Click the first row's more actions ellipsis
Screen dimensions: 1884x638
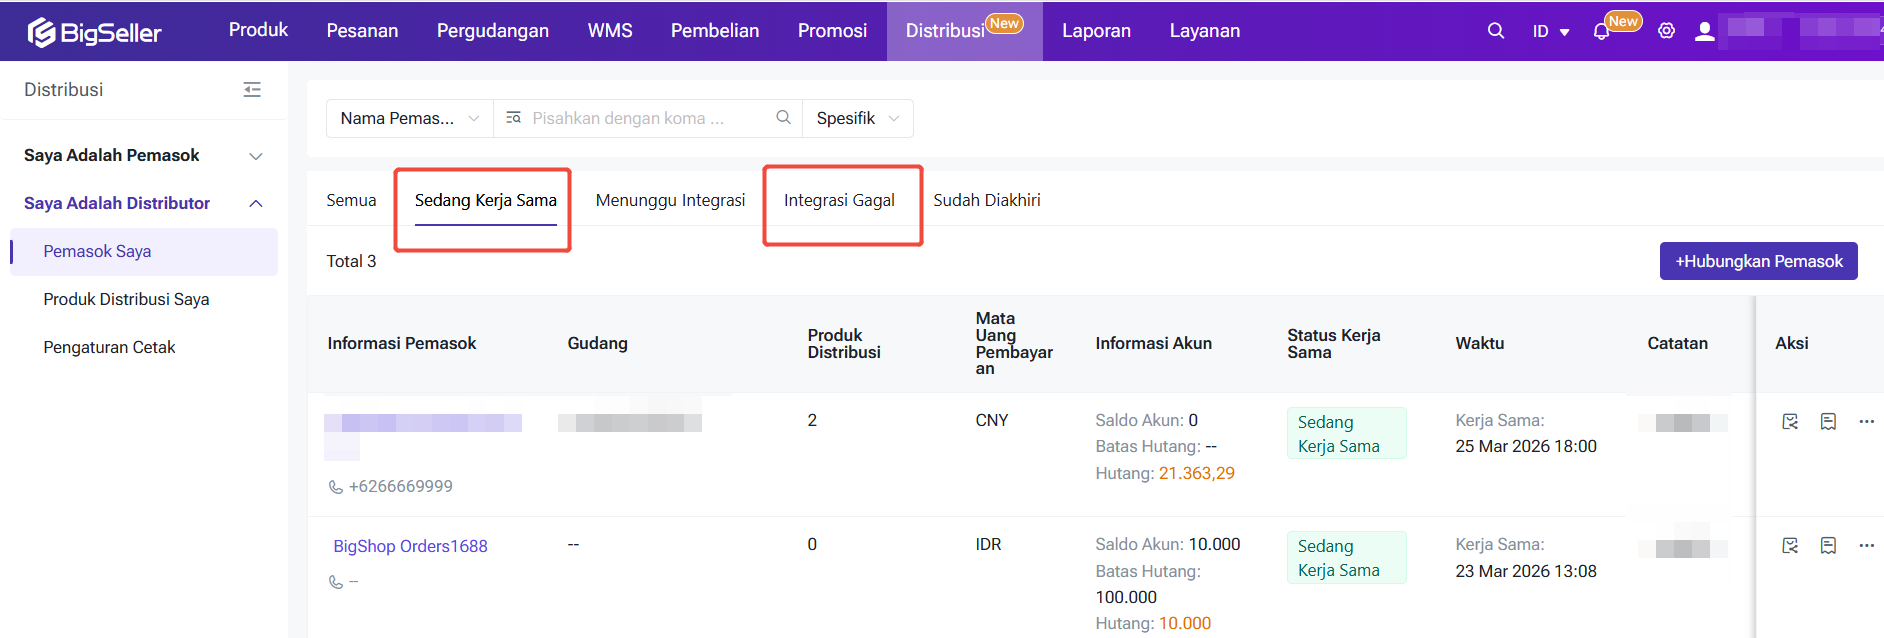(x=1866, y=422)
